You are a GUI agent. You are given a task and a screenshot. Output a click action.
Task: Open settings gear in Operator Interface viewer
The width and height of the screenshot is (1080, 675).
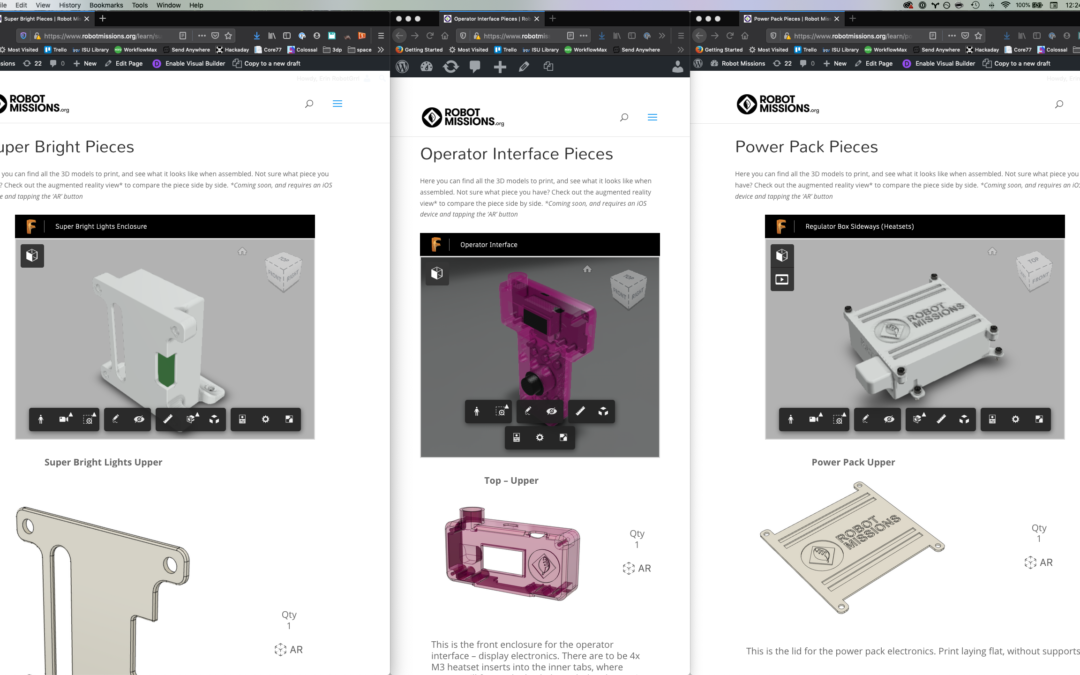coord(540,437)
